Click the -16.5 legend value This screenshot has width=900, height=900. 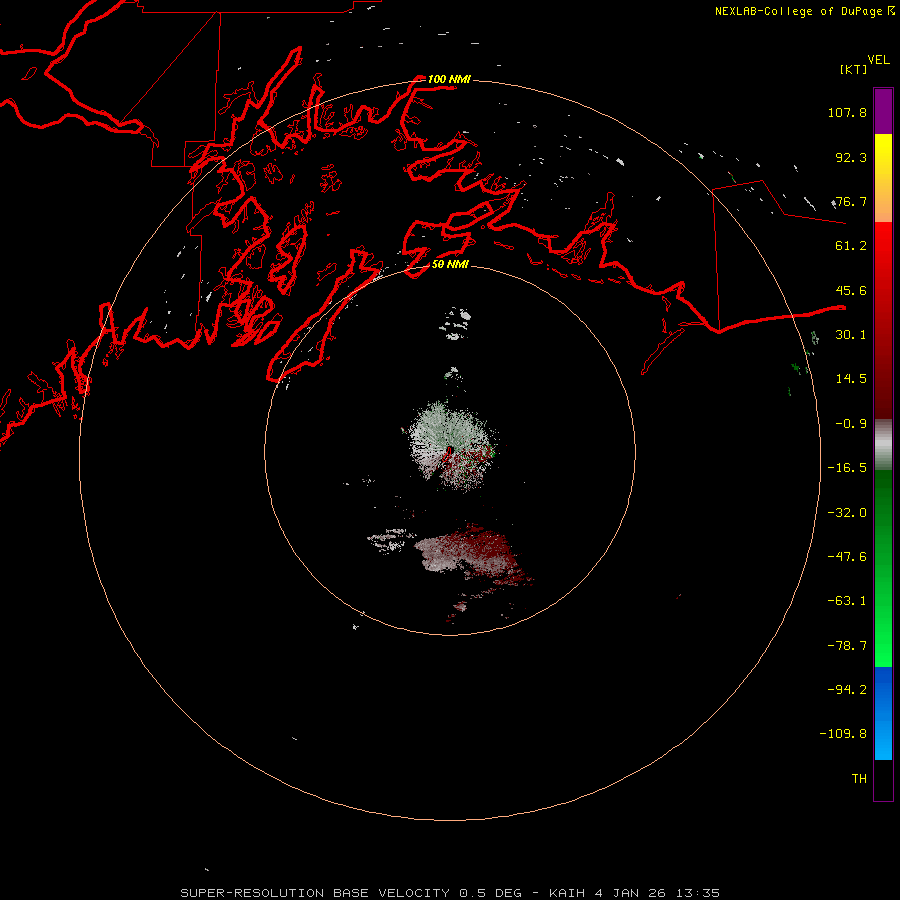click(847, 468)
